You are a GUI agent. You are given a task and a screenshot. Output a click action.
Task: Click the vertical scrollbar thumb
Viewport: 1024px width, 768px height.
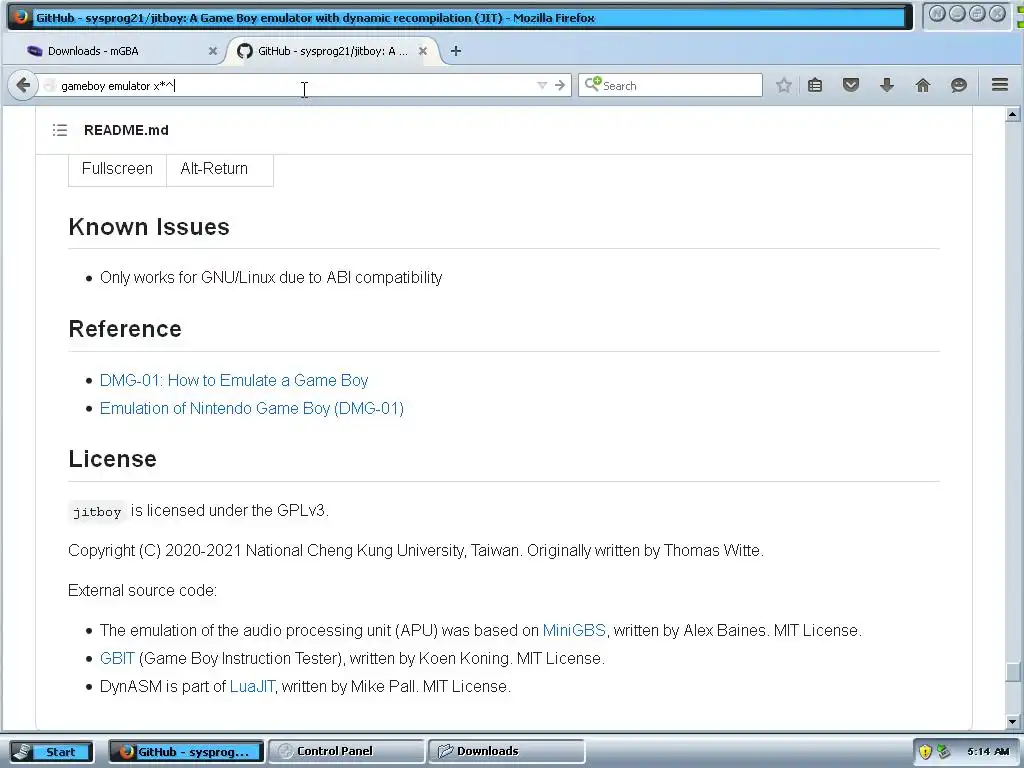pos(1012,671)
